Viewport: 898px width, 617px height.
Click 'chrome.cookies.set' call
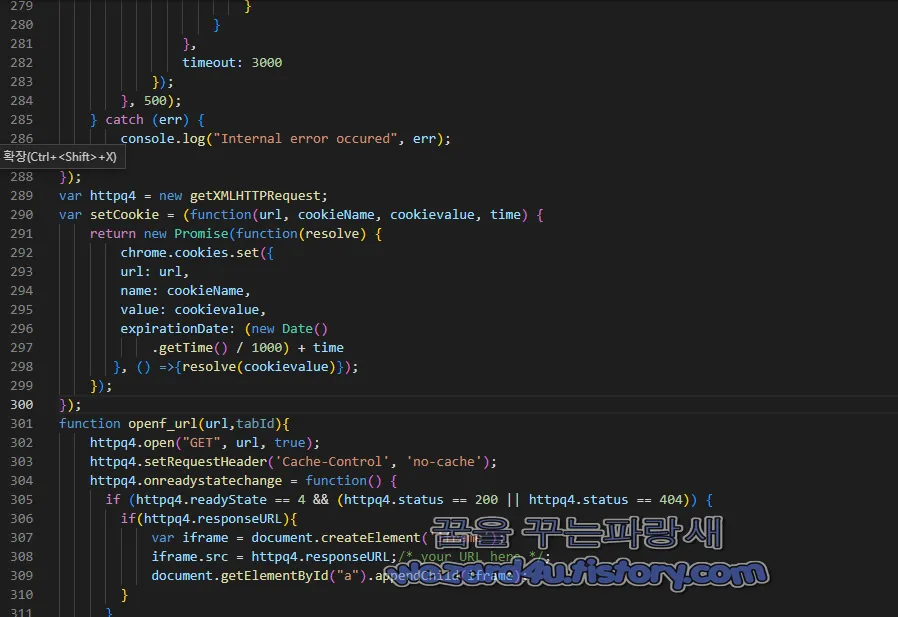[x=190, y=253]
